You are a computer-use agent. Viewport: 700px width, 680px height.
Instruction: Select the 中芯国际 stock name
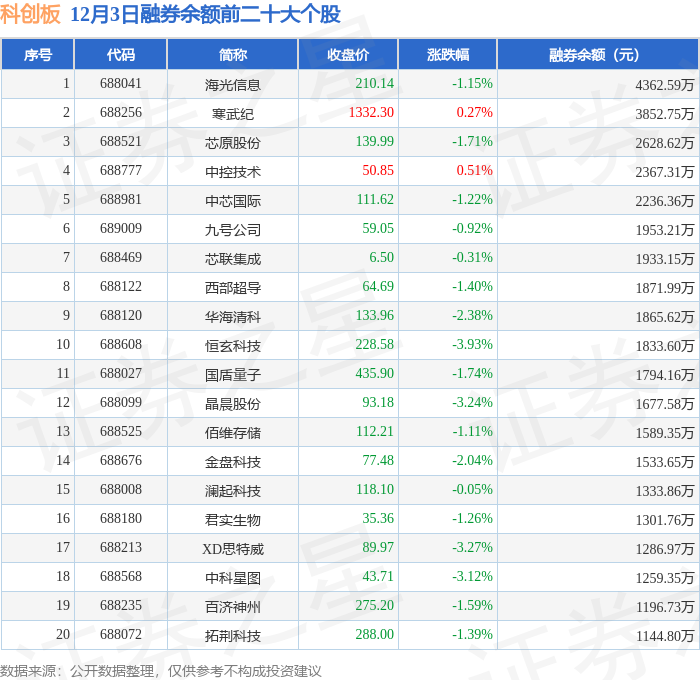click(x=233, y=200)
